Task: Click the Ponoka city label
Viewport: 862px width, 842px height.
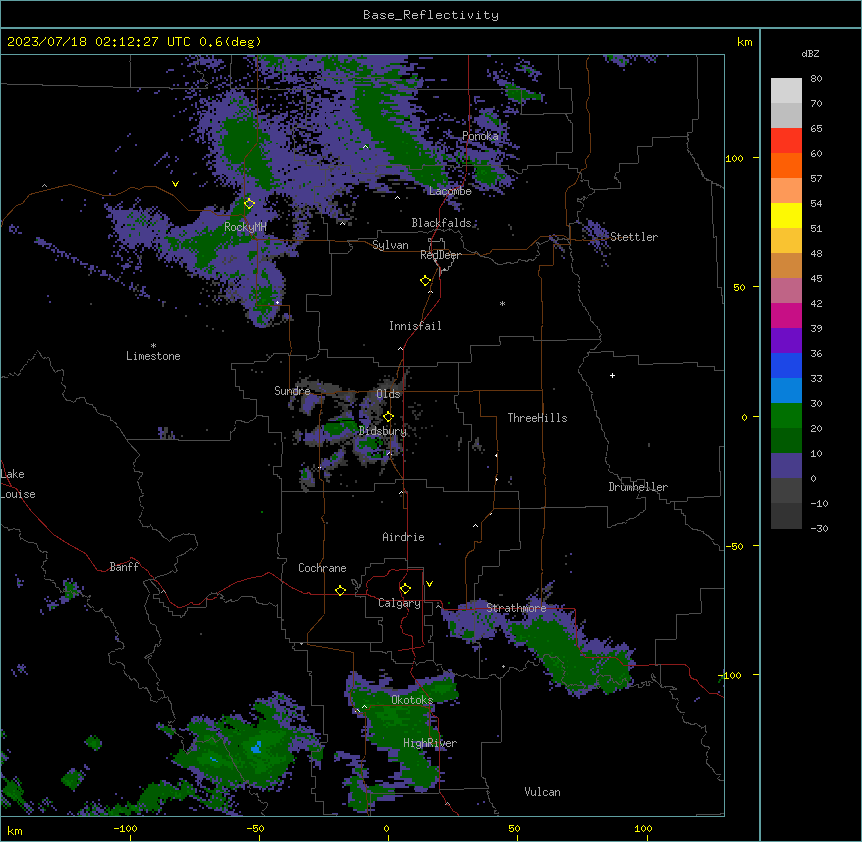Action: pyautogui.click(x=480, y=136)
